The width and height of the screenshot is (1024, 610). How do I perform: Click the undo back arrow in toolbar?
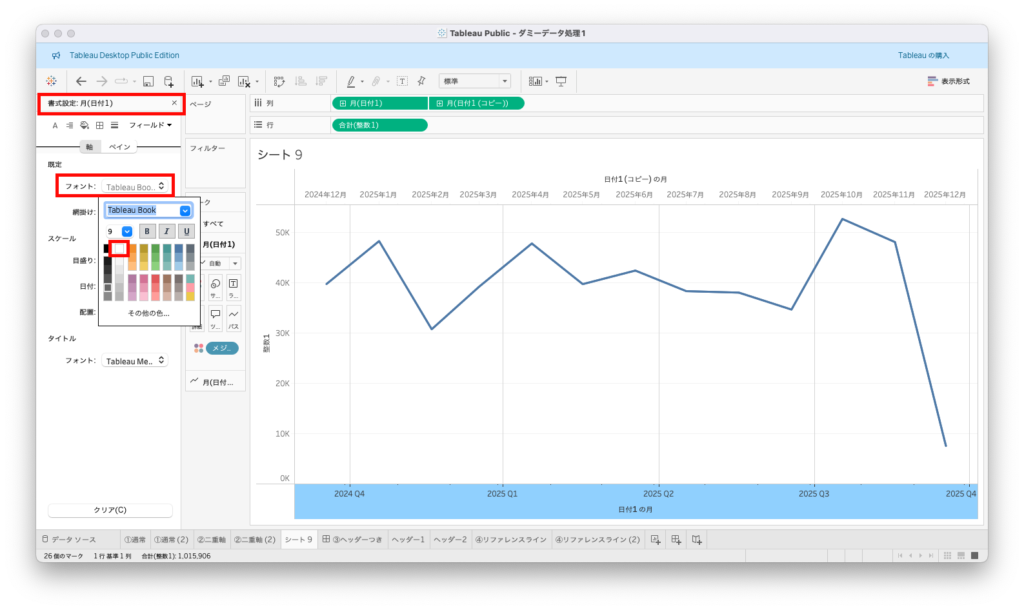click(81, 81)
